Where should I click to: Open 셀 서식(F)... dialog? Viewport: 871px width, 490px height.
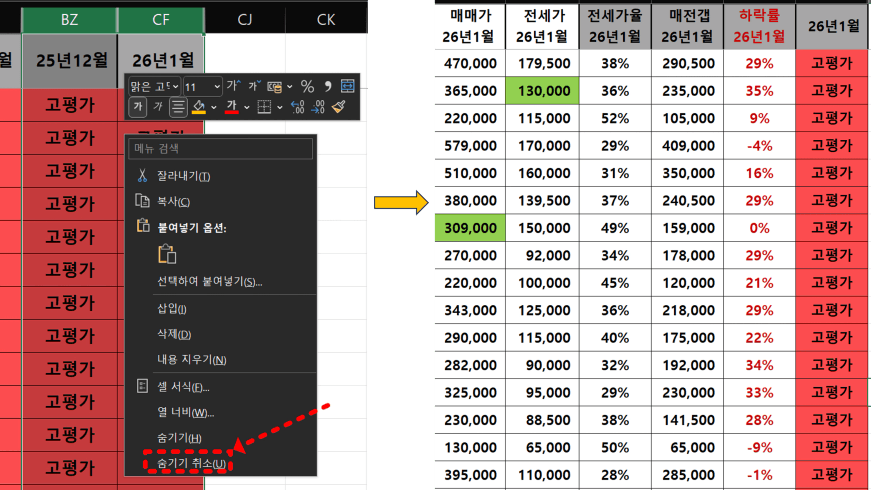(183, 387)
